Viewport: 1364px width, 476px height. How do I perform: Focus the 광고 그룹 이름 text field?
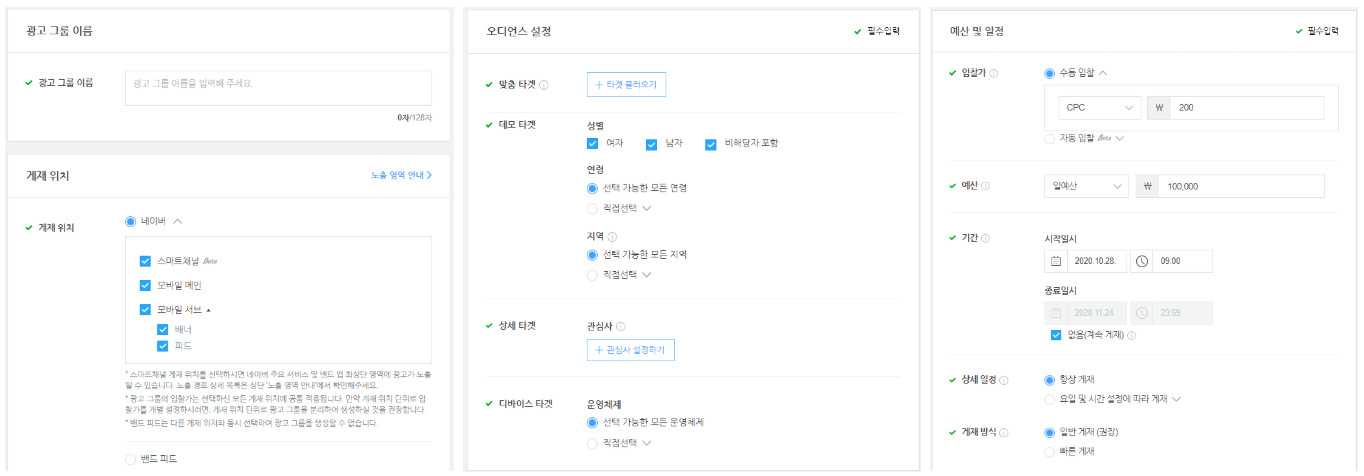coord(278,88)
